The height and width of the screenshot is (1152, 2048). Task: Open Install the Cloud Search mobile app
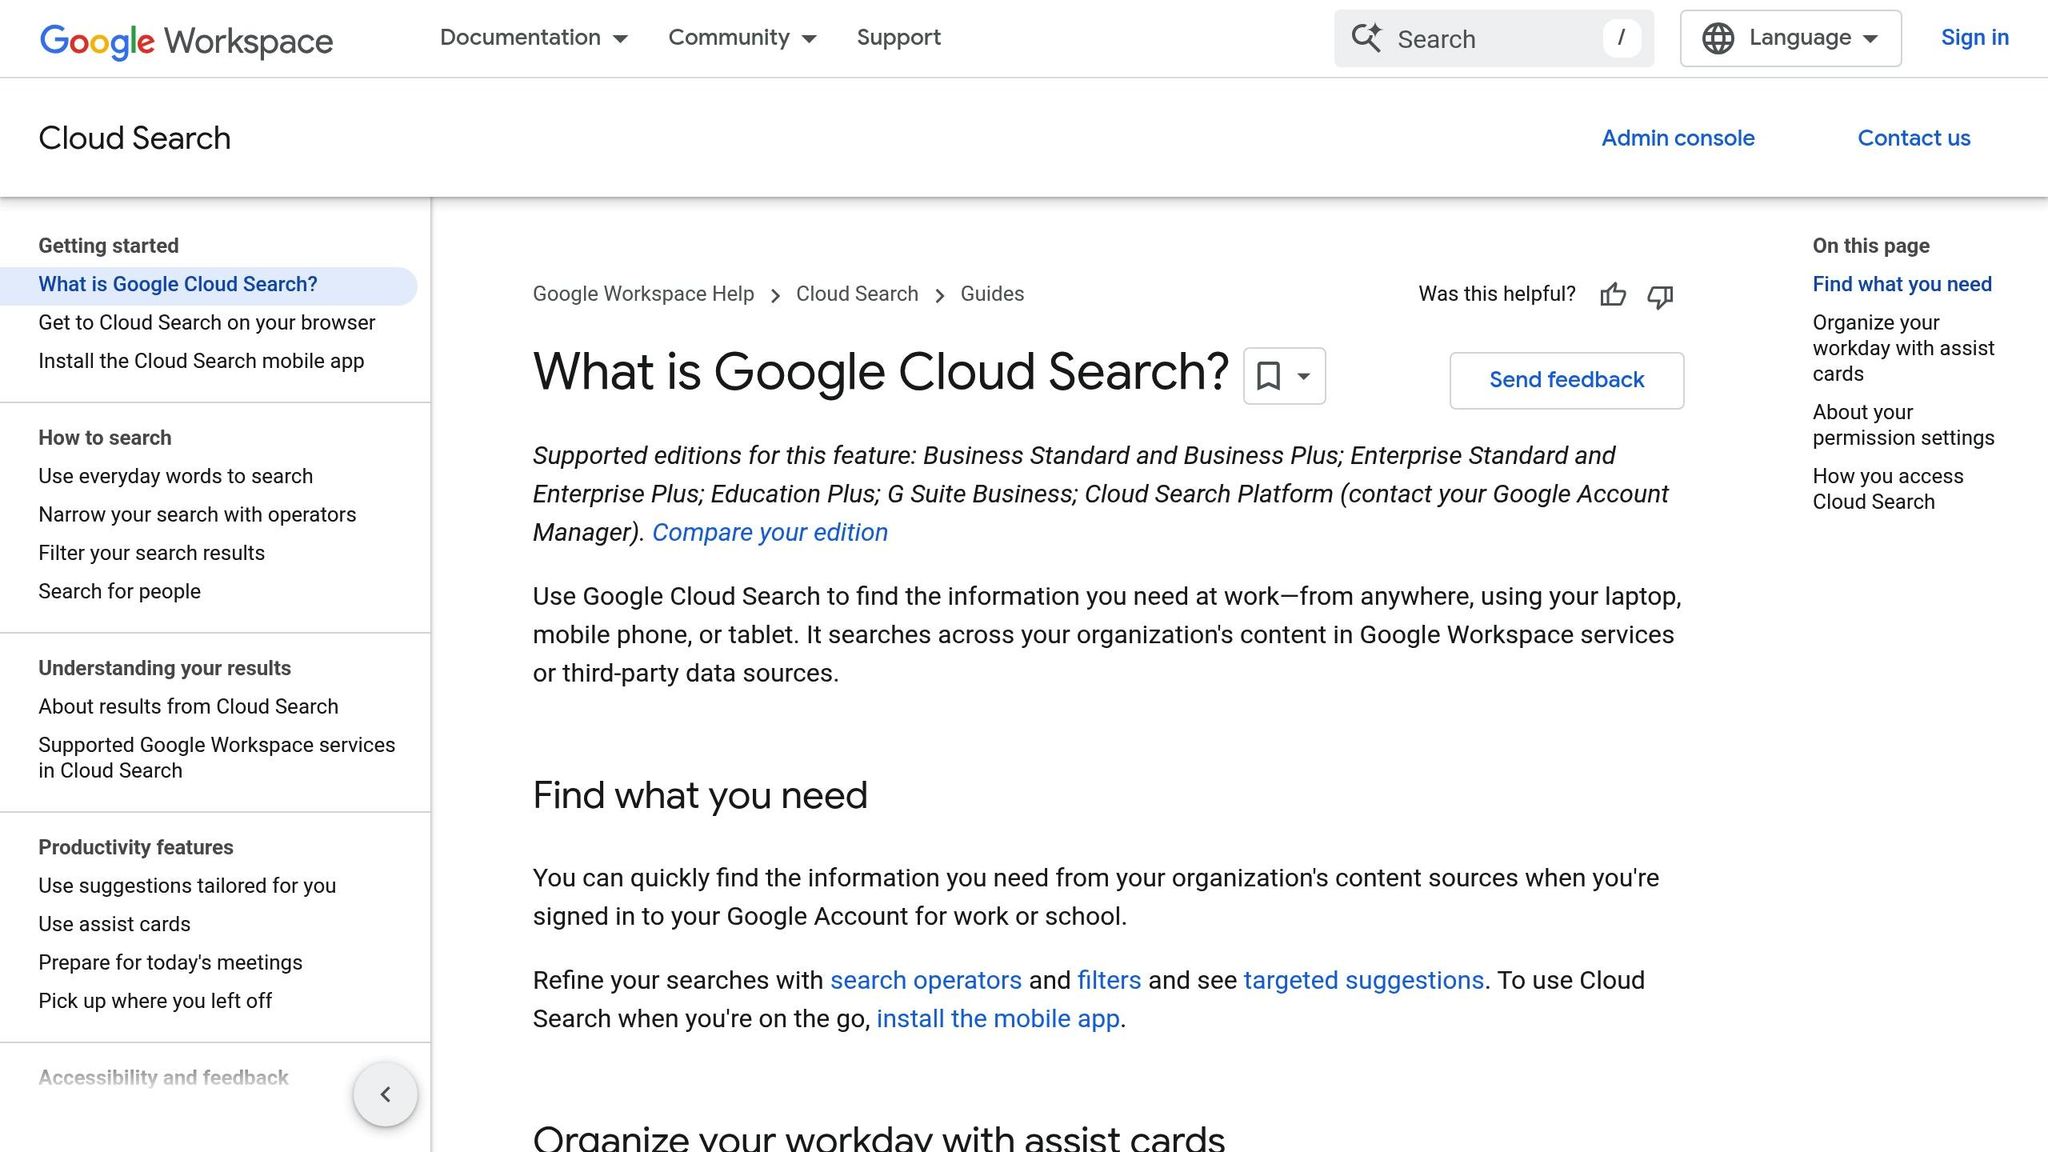[x=201, y=361]
